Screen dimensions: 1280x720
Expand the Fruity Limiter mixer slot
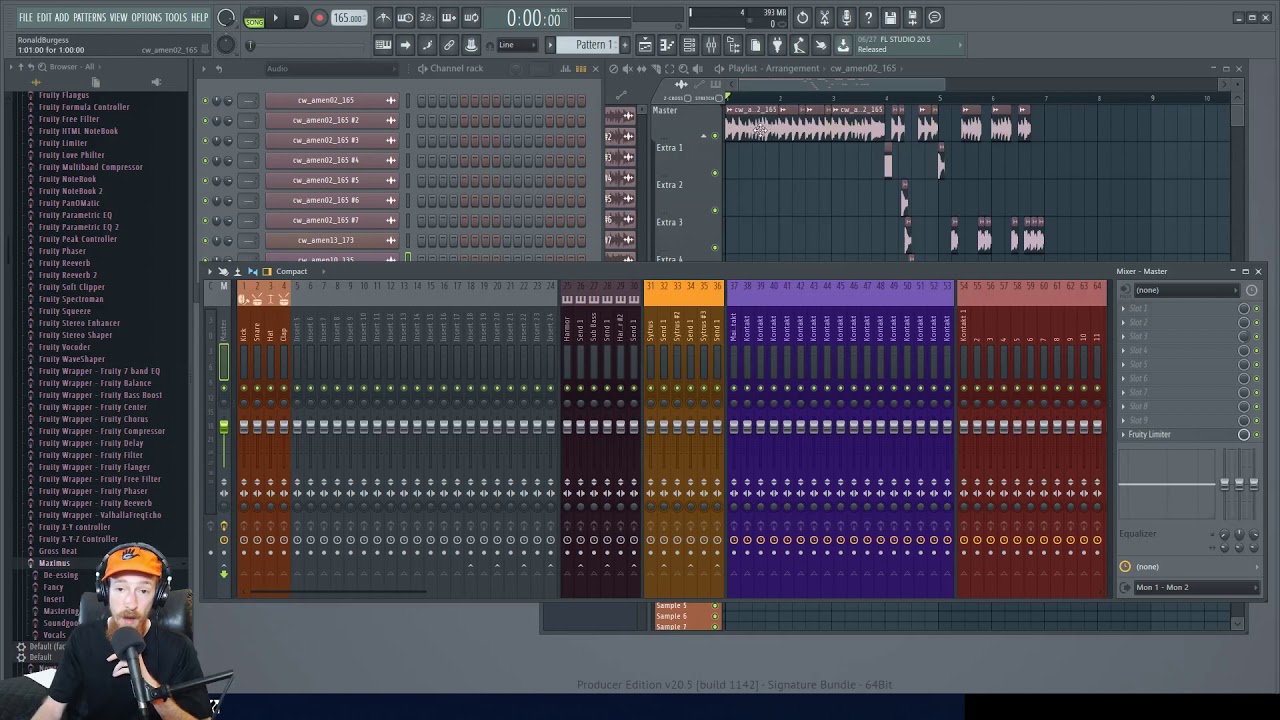(x=1122, y=435)
